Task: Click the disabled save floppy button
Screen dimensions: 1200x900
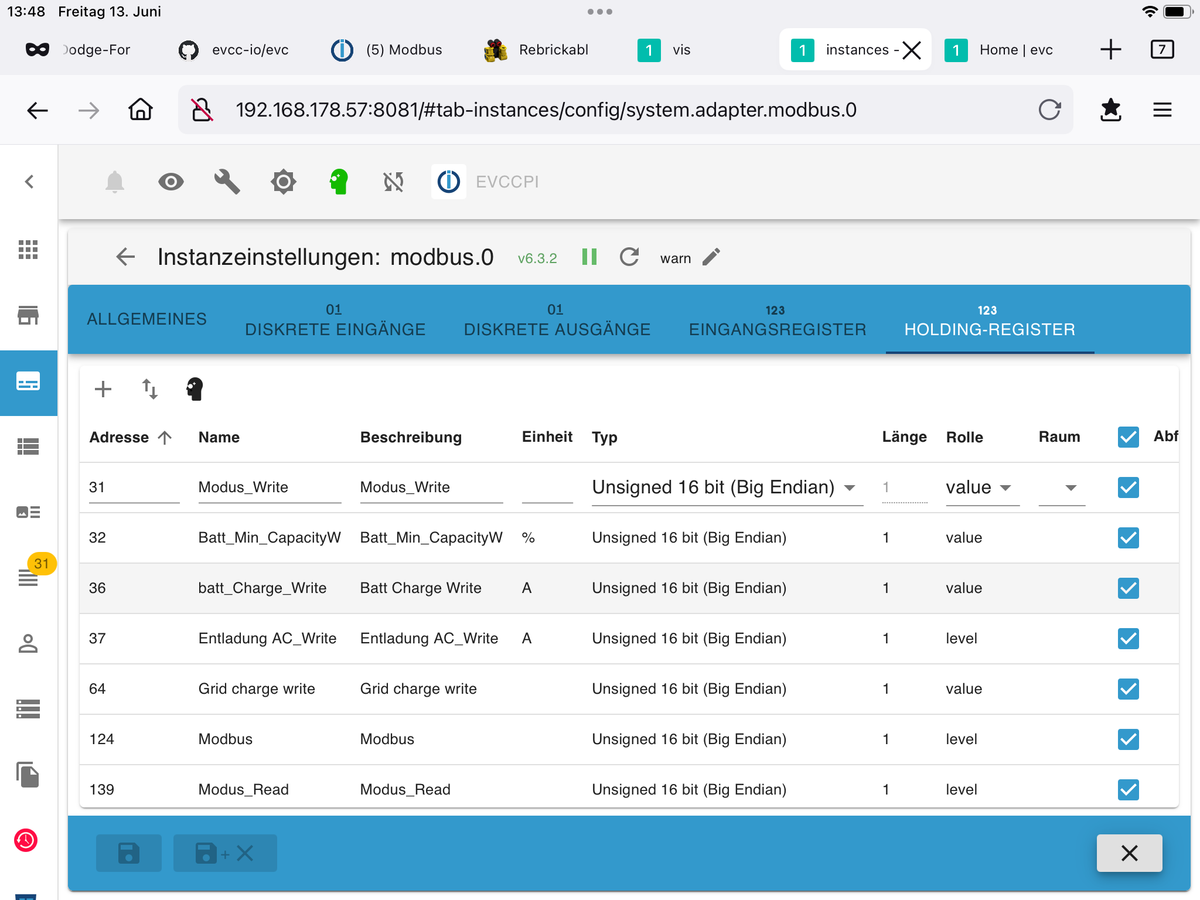Action: coord(129,853)
